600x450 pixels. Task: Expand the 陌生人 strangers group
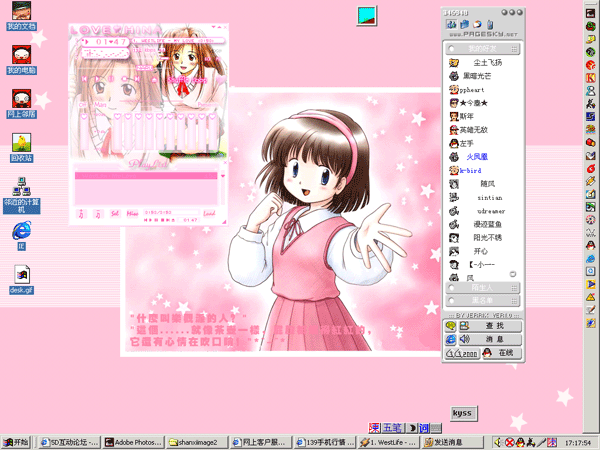click(x=482, y=288)
